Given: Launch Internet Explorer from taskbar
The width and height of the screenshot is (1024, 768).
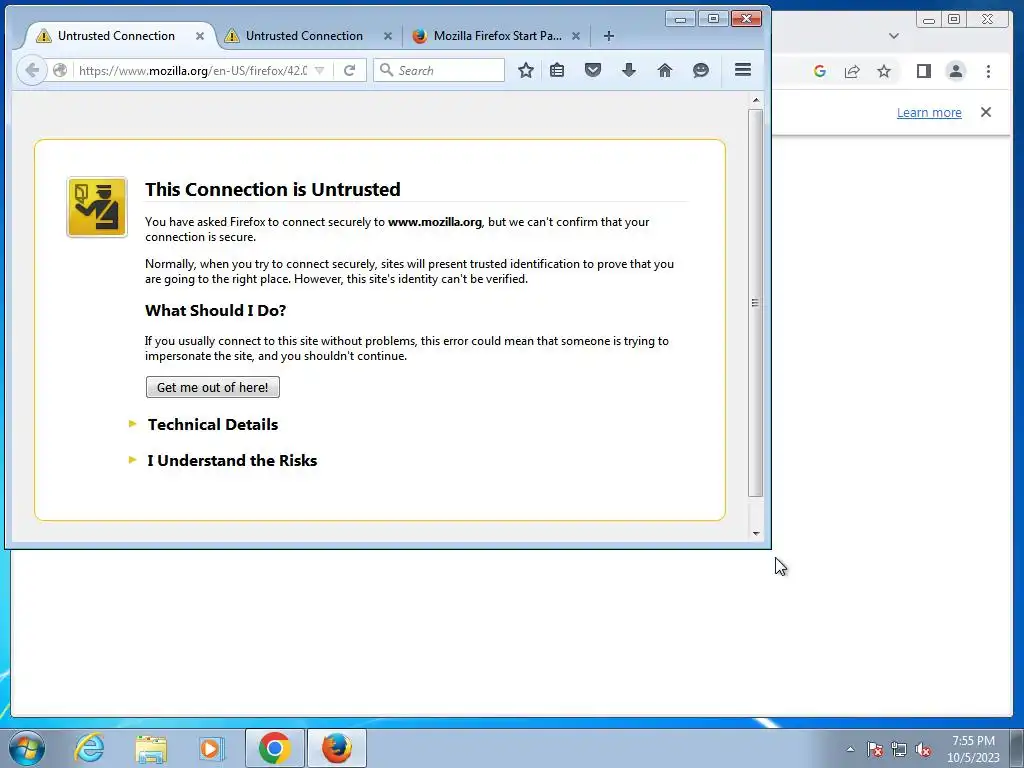Looking at the screenshot, I should tap(89, 748).
